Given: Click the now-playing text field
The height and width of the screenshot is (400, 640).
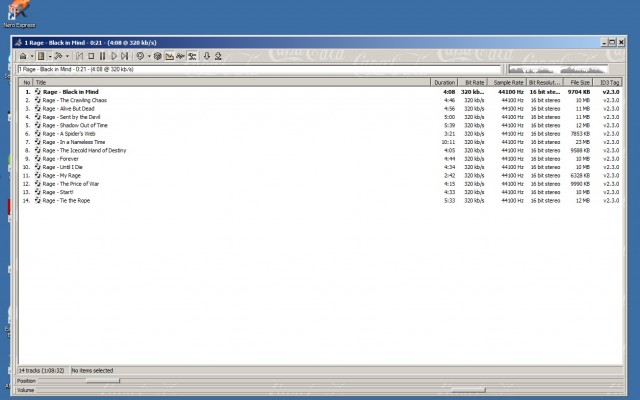Looking at the screenshot, I should coord(259,69).
